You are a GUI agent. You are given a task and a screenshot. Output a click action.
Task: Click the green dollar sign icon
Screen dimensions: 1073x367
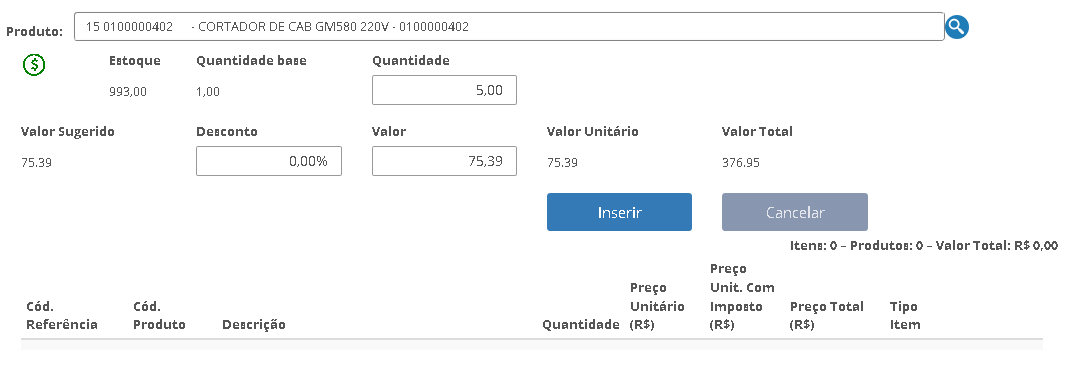[x=34, y=64]
